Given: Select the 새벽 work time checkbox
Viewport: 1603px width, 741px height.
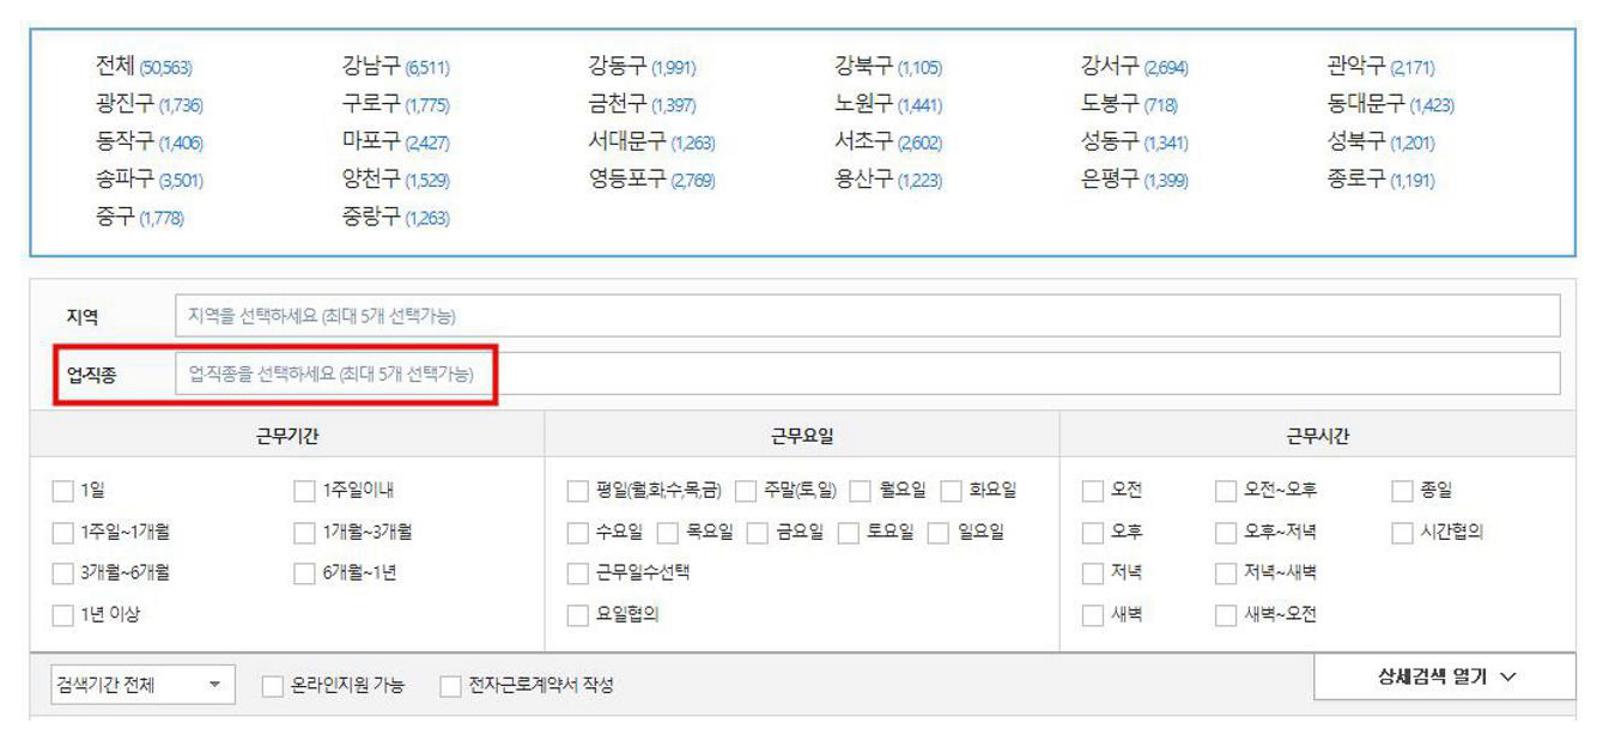Looking at the screenshot, I should coord(1093,616).
